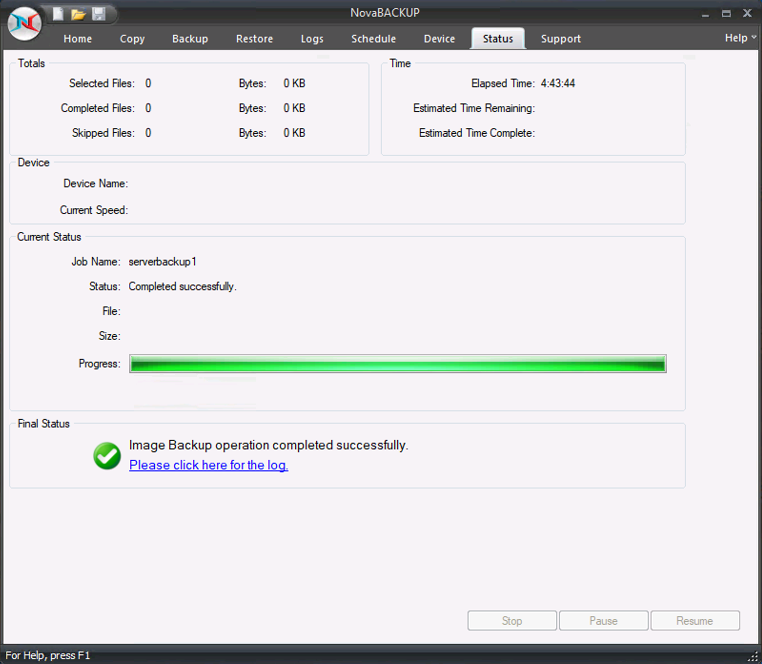Image resolution: width=762 pixels, height=664 pixels.
Task: Click the NovaBACKUP round logo button
Action: [24, 24]
